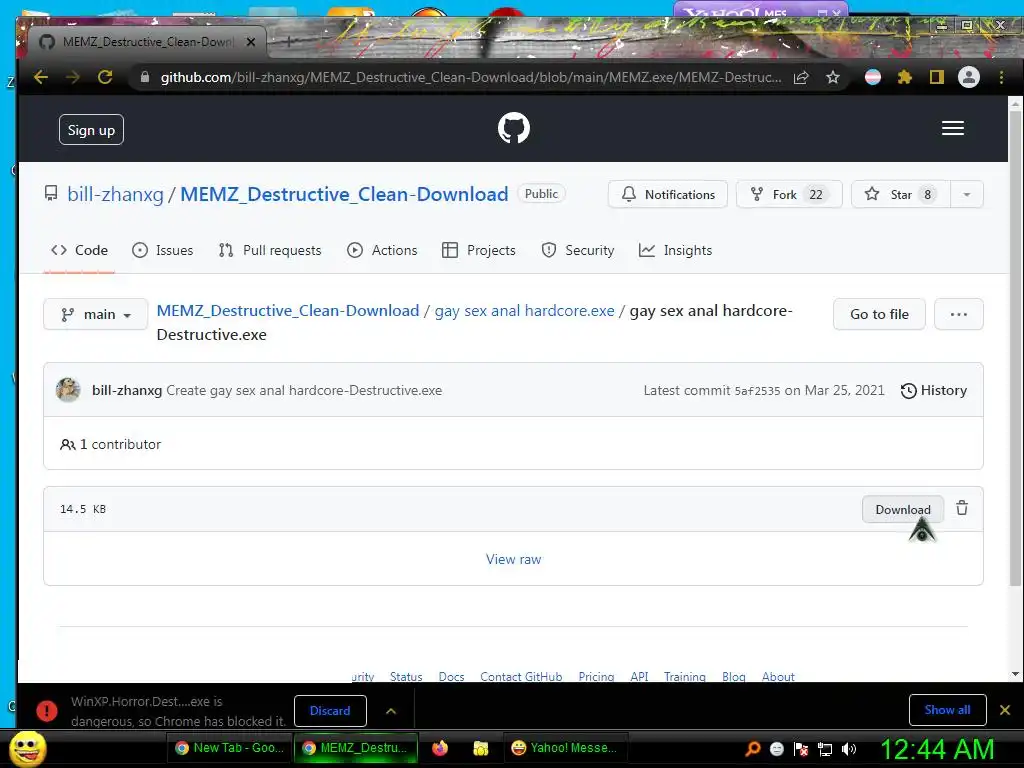
Task: Close the MEMZ_Destructive browser tab
Action: pyautogui.click(x=251, y=42)
